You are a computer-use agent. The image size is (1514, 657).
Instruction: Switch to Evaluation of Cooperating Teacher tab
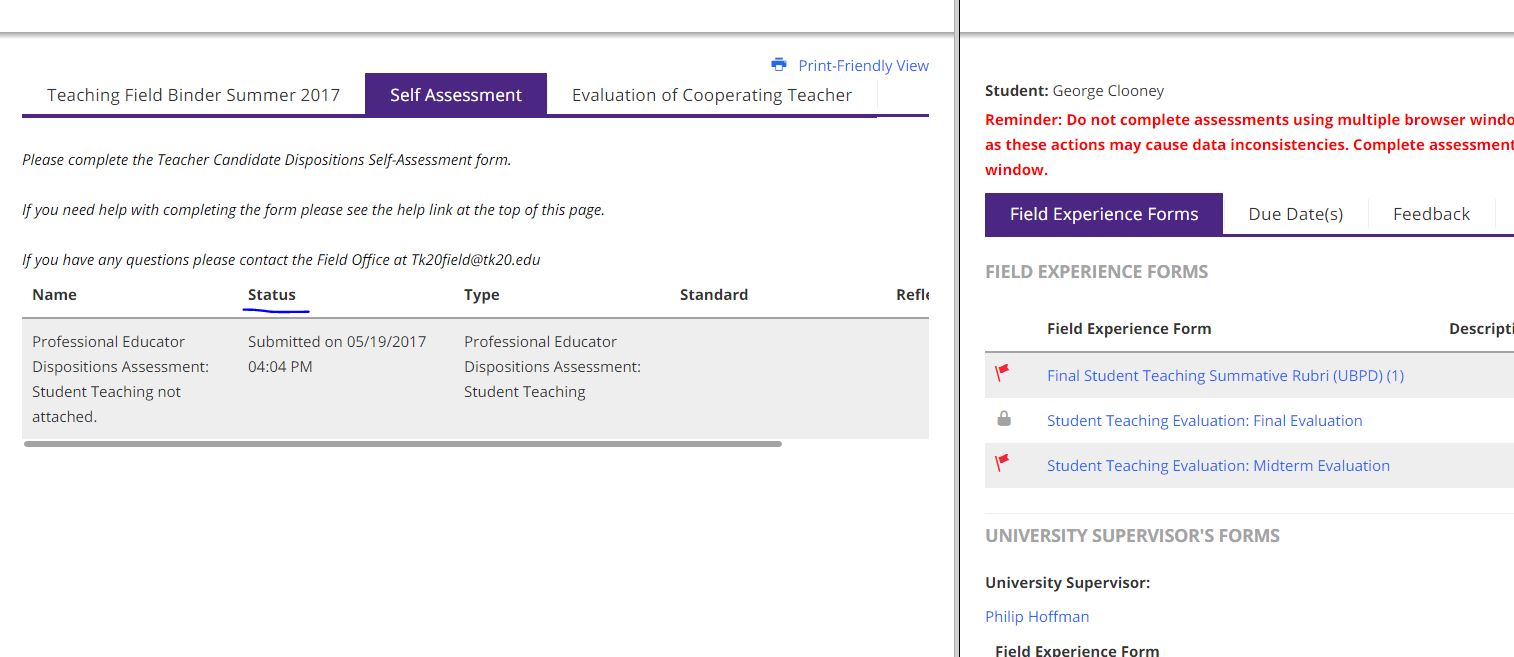tap(711, 95)
